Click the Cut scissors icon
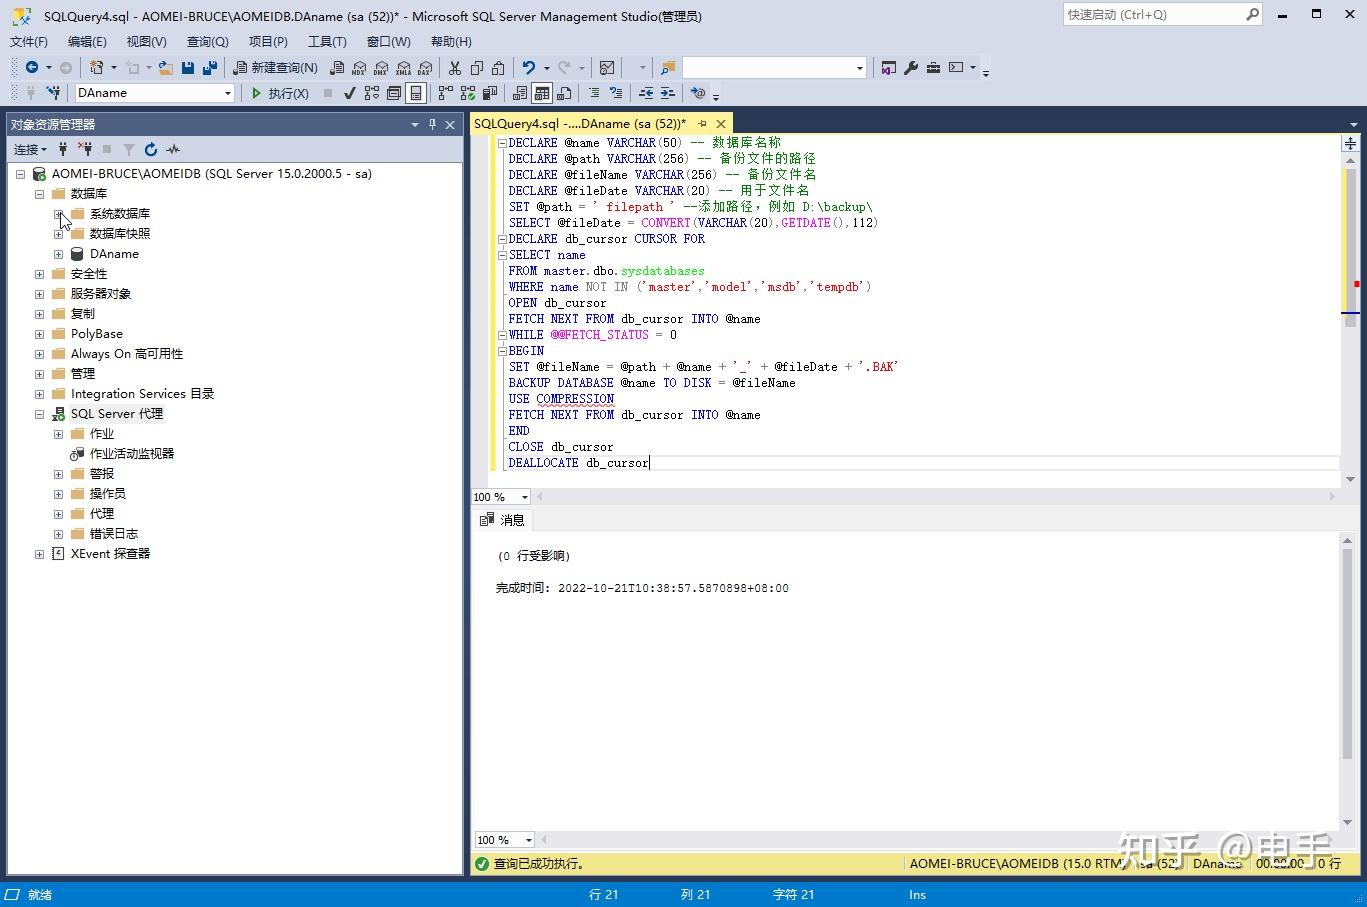Screen dimensions: 1367x907 click(455, 67)
